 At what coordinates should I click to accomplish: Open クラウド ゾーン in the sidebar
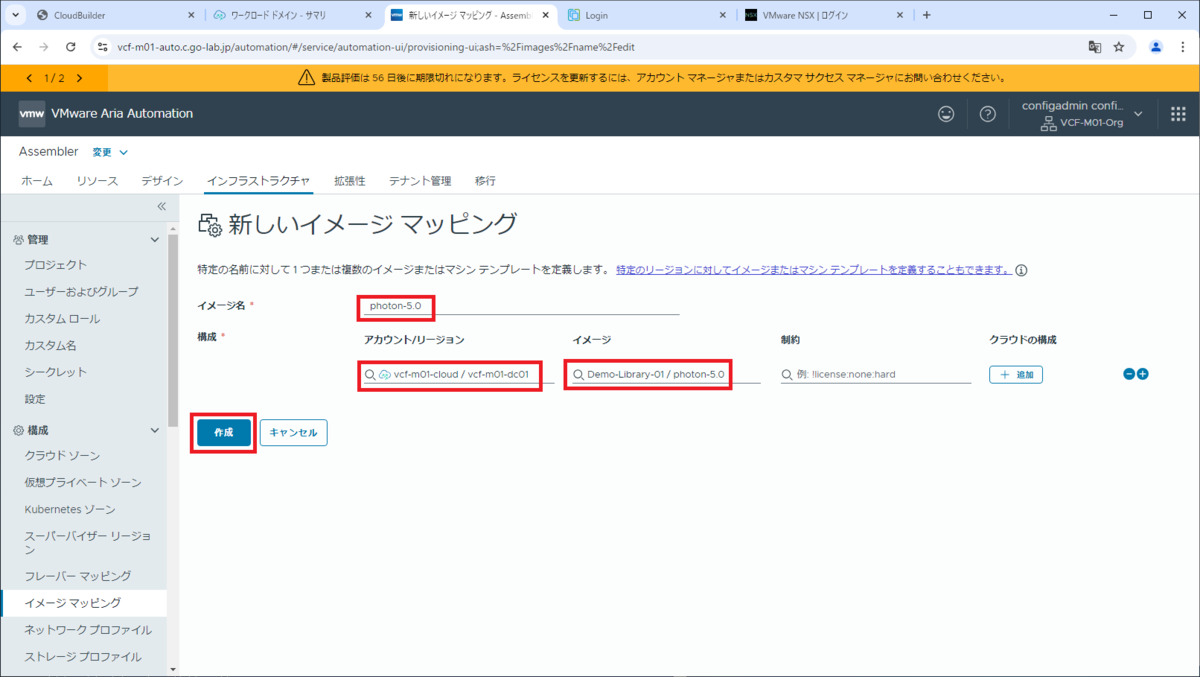(x=62, y=456)
